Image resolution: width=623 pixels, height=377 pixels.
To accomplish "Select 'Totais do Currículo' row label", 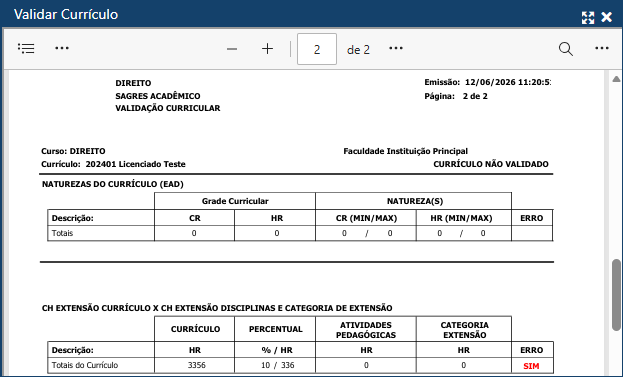I will coord(85,365).
